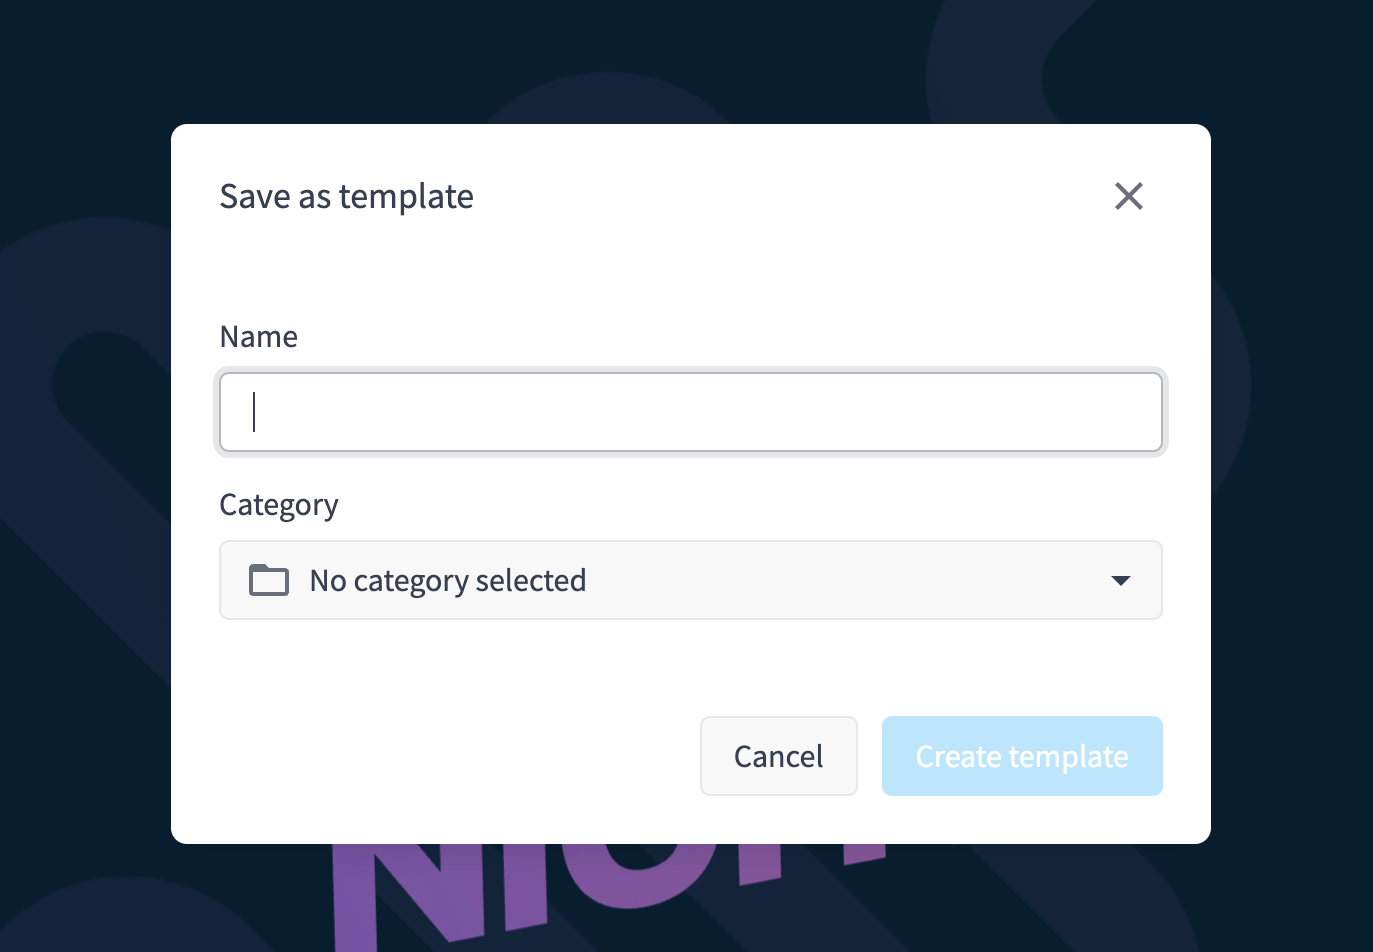Close the Save as template dialog
The image size is (1373, 952).
coord(1128,196)
